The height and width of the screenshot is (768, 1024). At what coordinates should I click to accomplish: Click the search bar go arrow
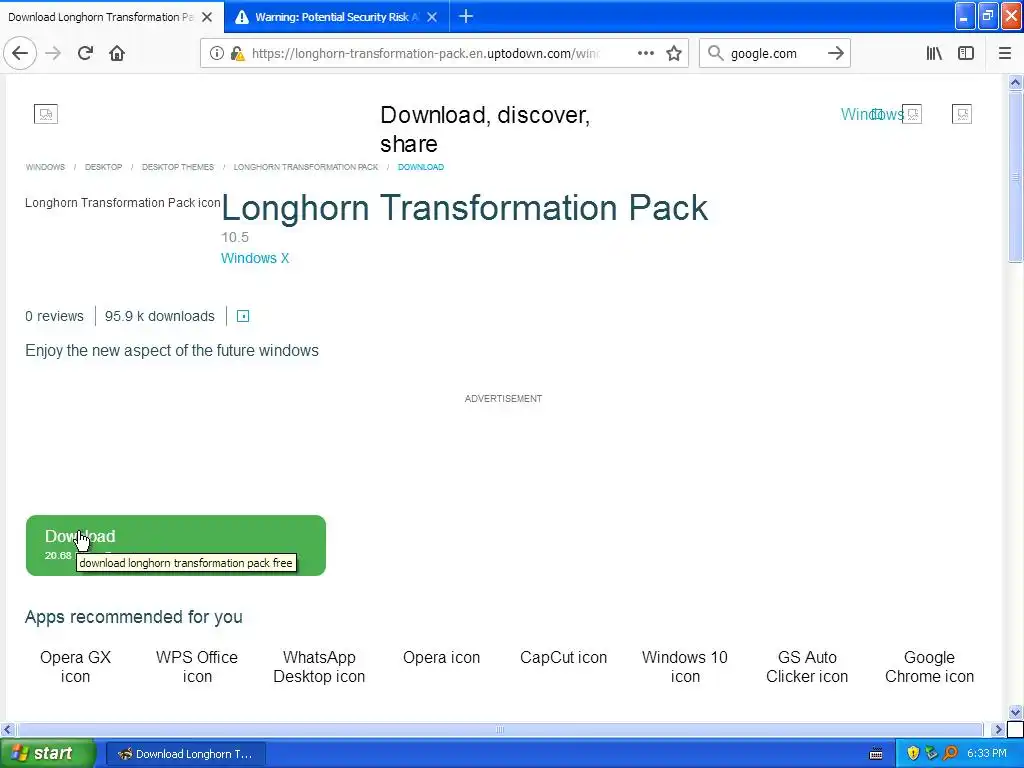(x=835, y=53)
